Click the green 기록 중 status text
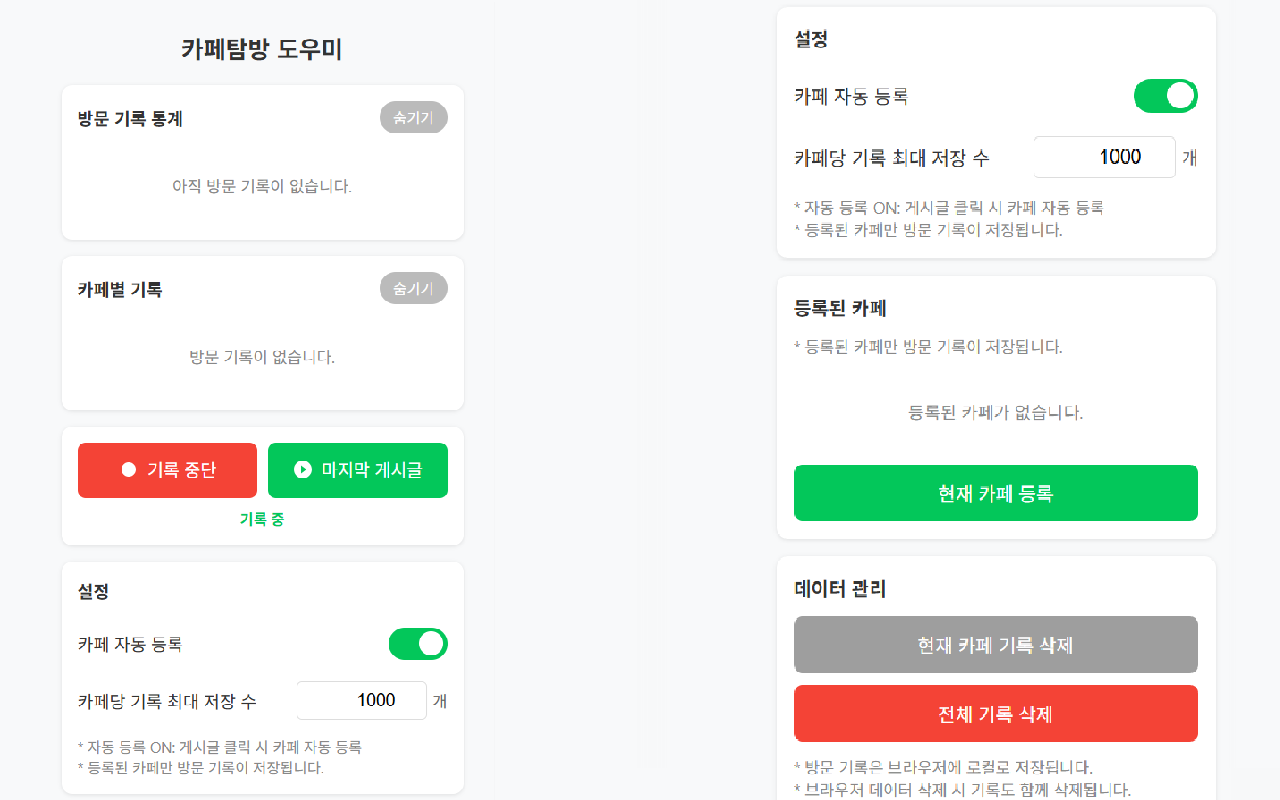The height and width of the screenshot is (800, 1280). 262,519
